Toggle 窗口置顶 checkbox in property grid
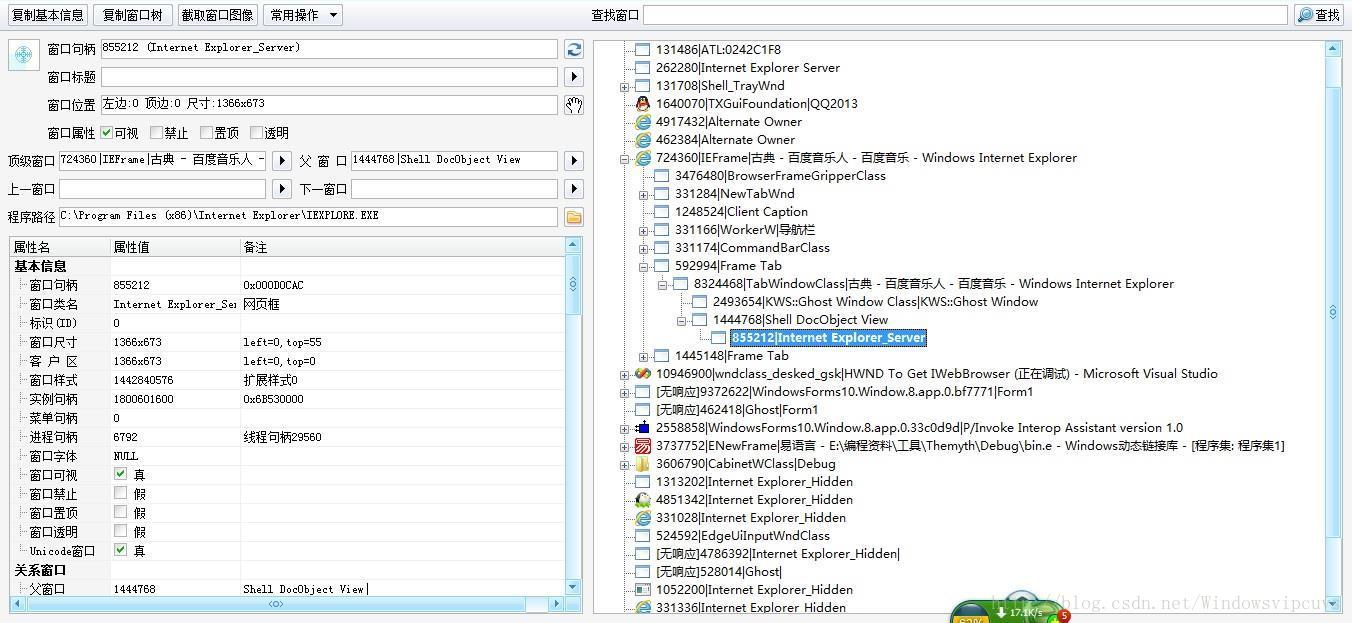Screen dimensions: 1352x623 (x=120, y=513)
